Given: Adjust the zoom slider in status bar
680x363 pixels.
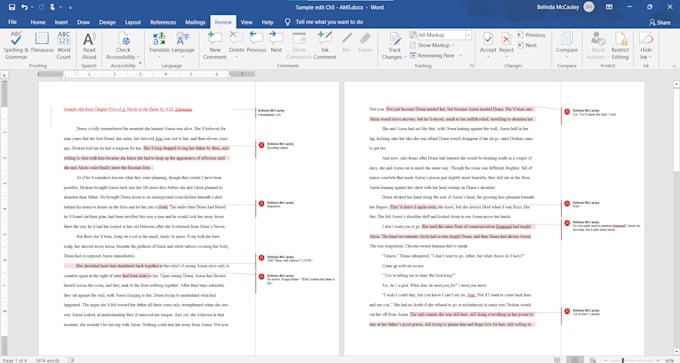Looking at the screenshot, I should point(623,360).
